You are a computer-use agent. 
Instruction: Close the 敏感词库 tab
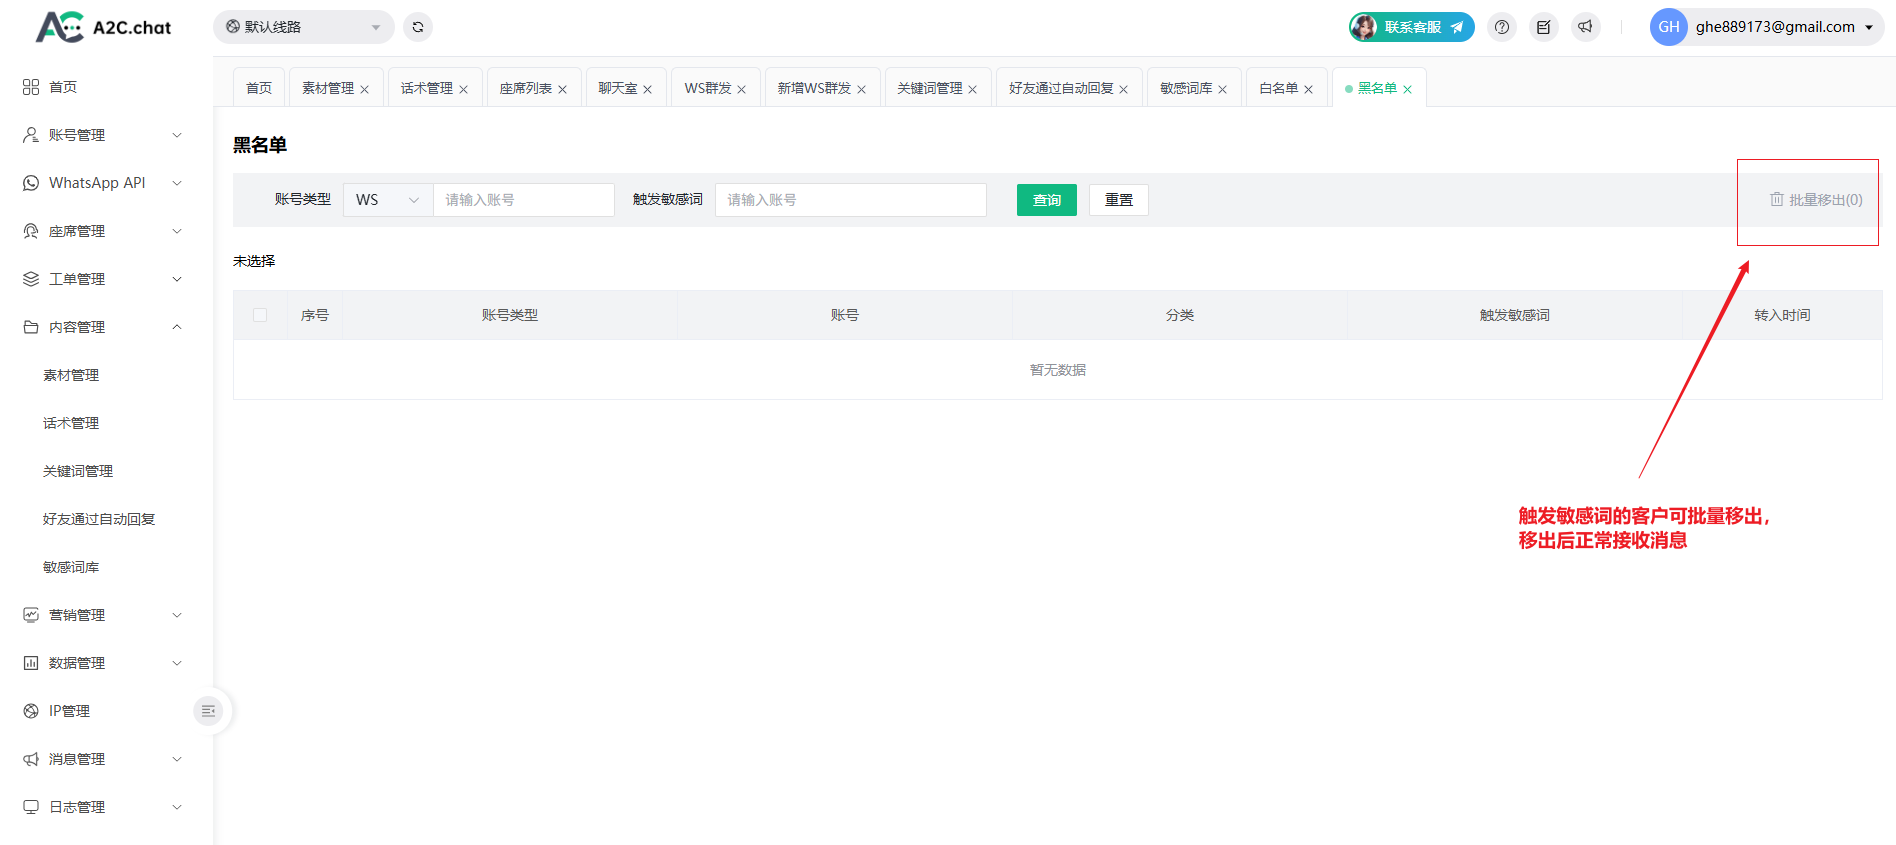pos(1222,90)
